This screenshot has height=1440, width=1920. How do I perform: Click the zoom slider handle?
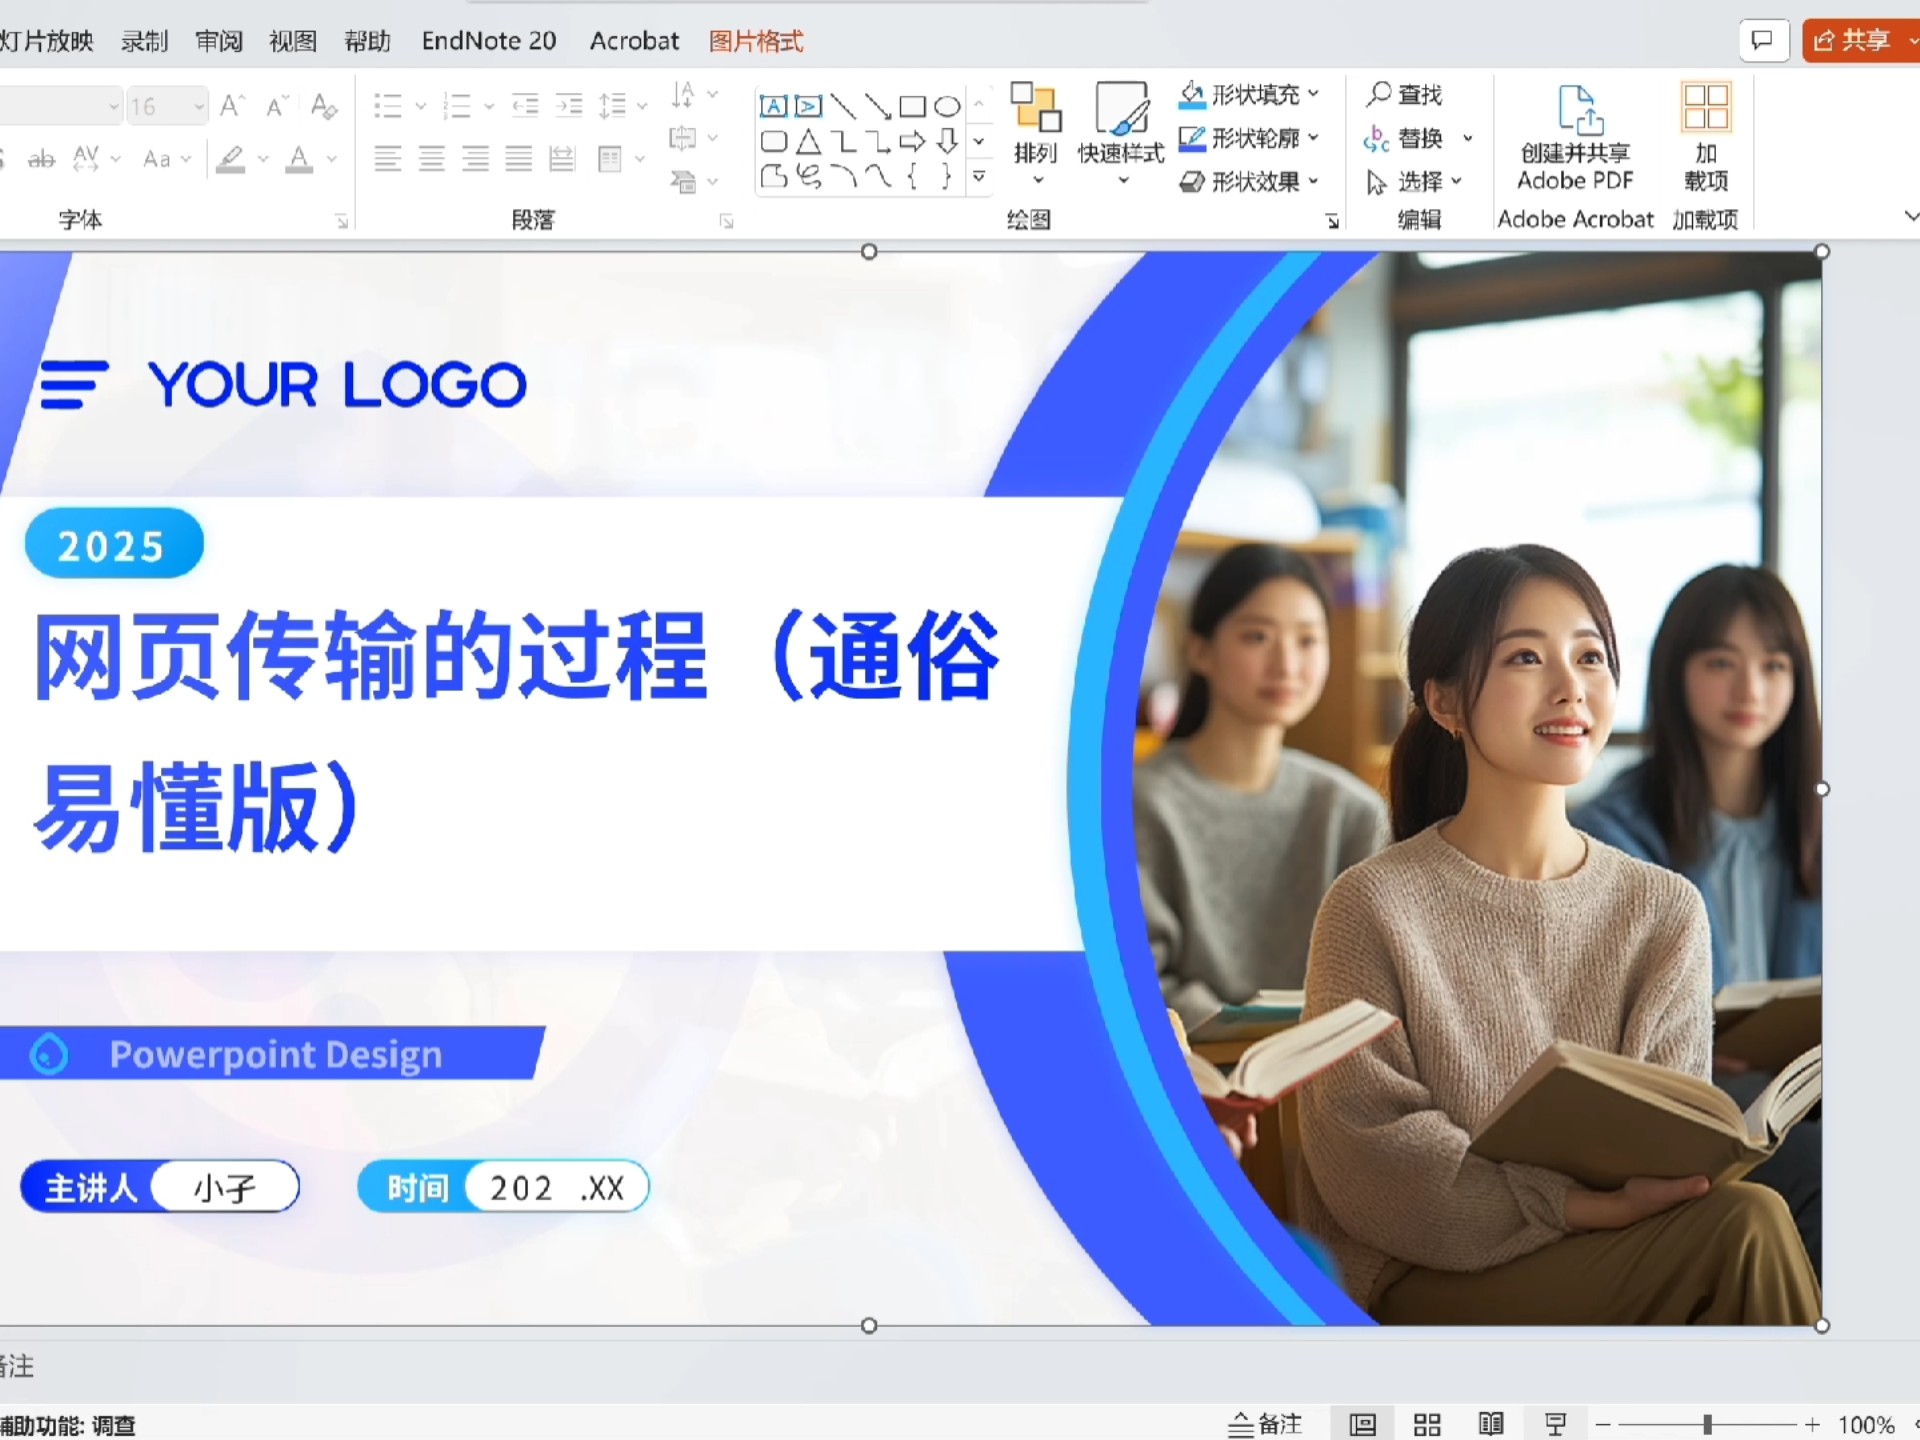click(1708, 1424)
